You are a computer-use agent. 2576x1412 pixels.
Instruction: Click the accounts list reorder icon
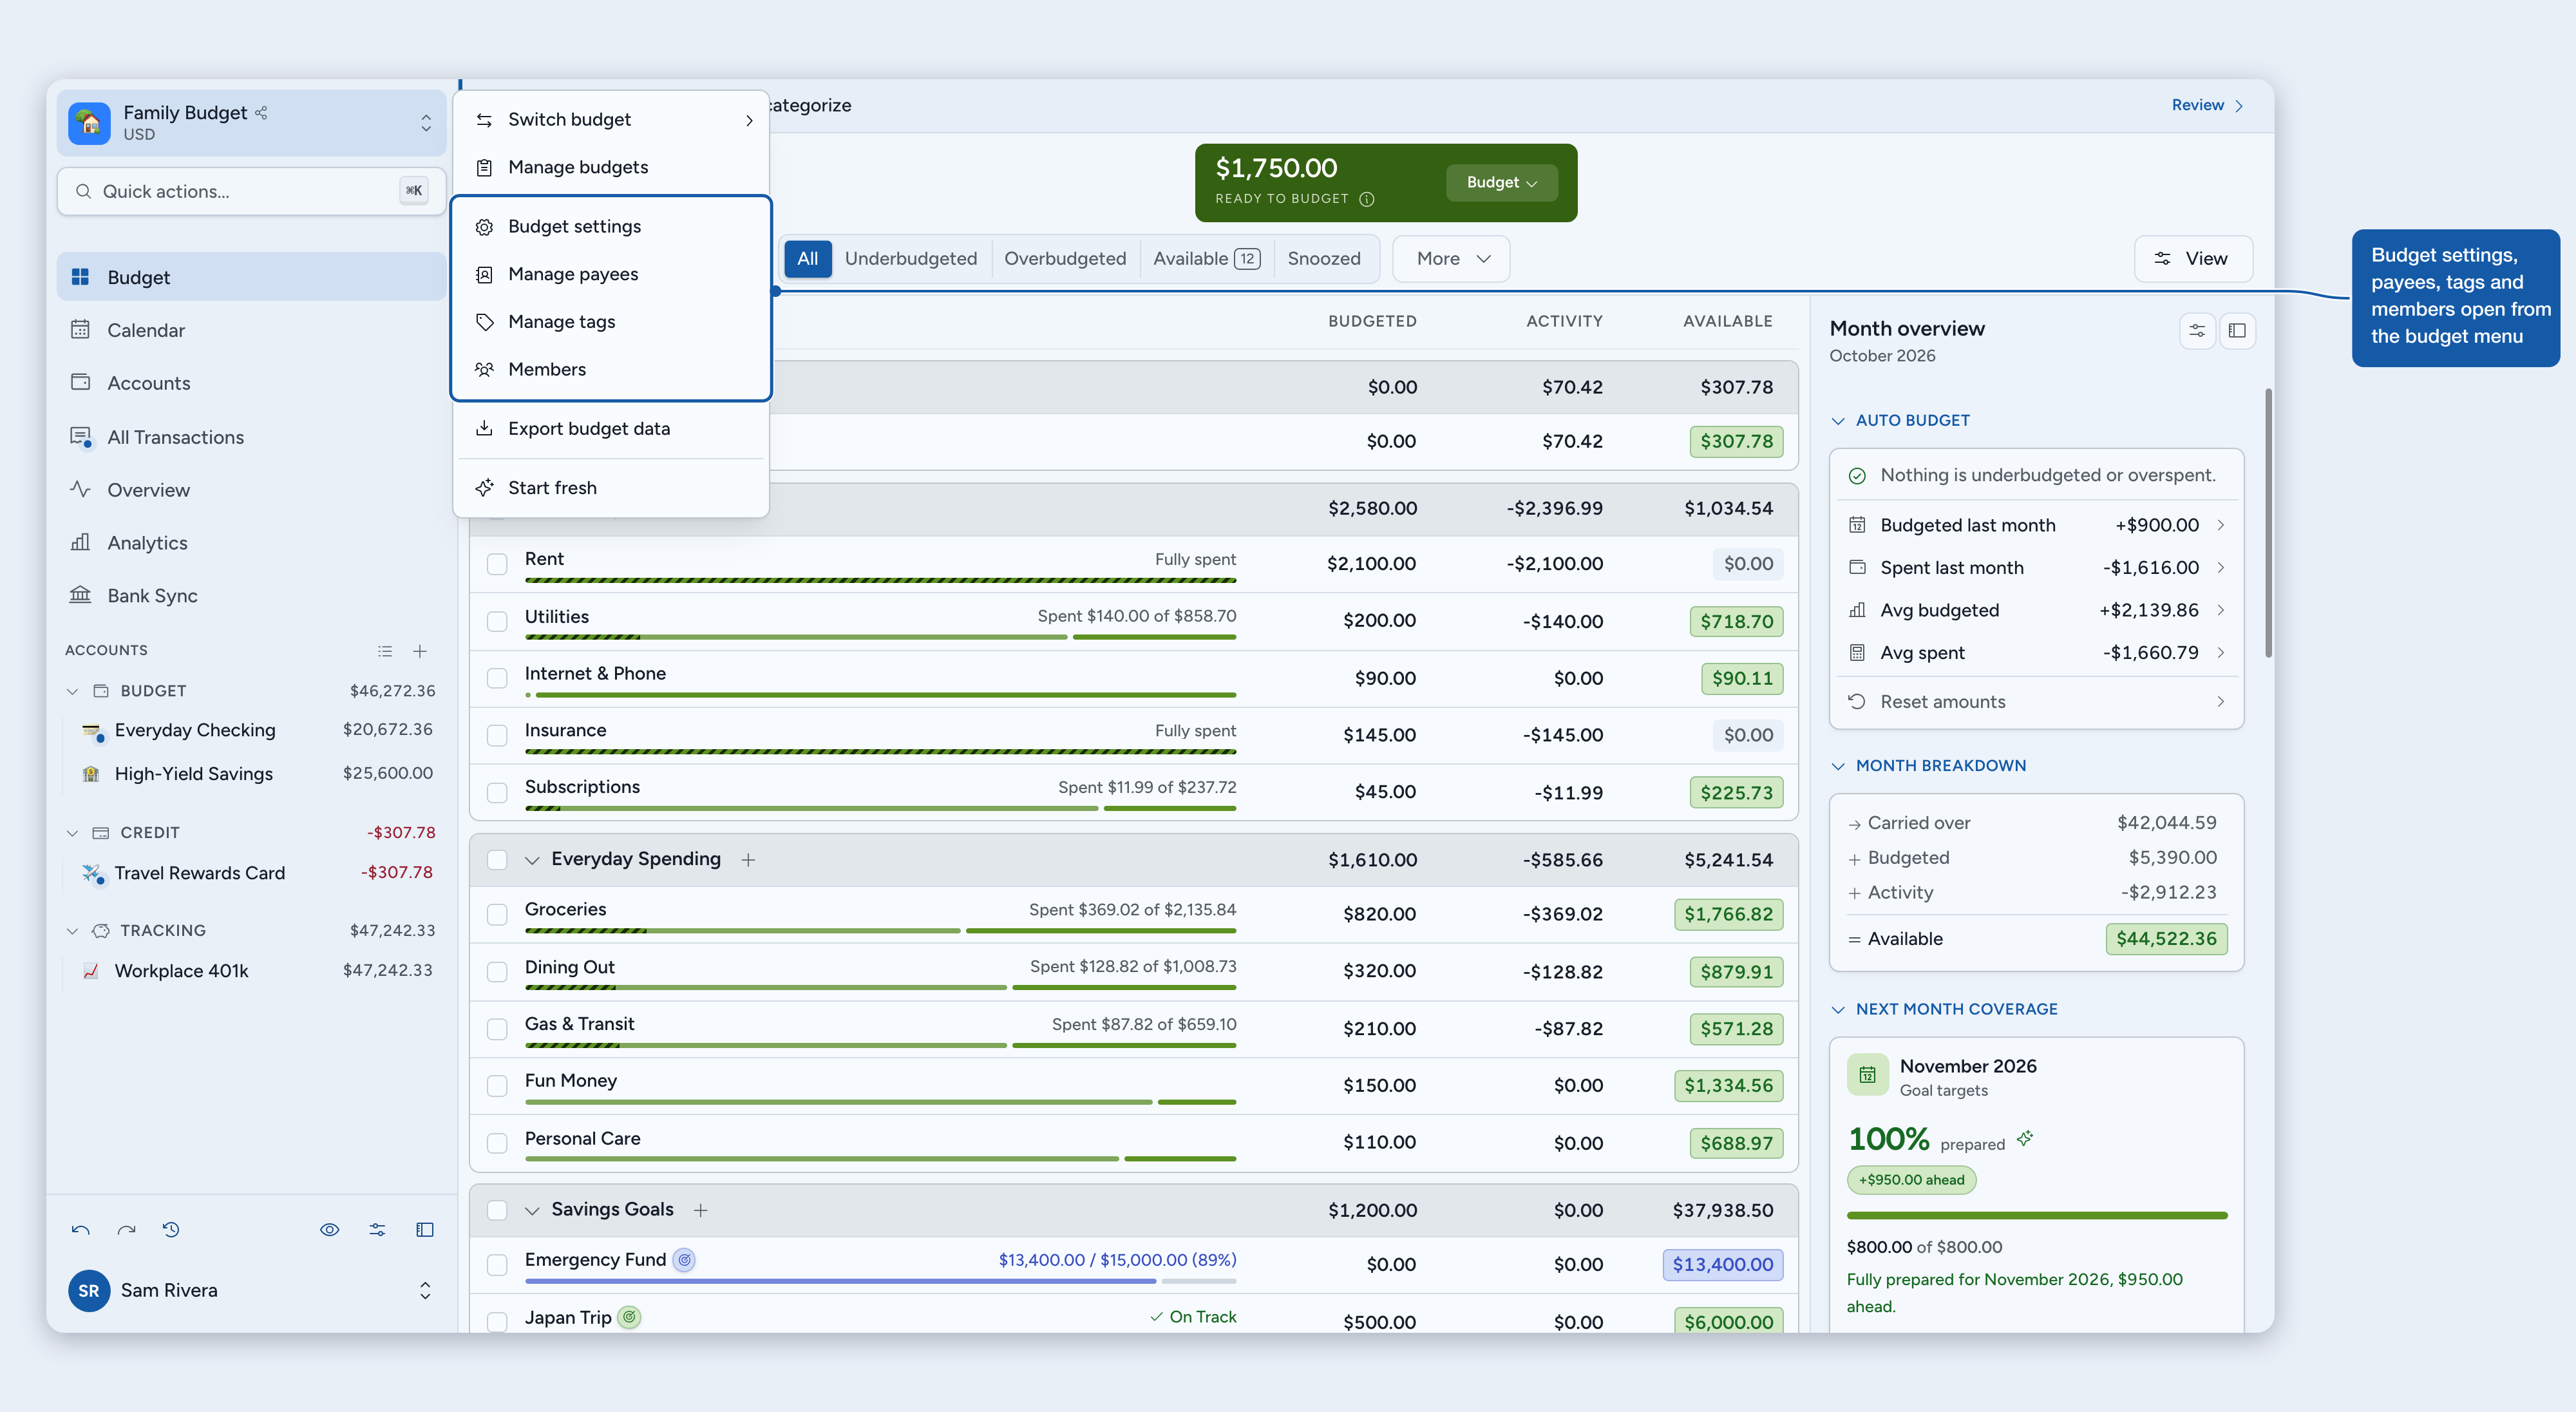tap(385, 651)
